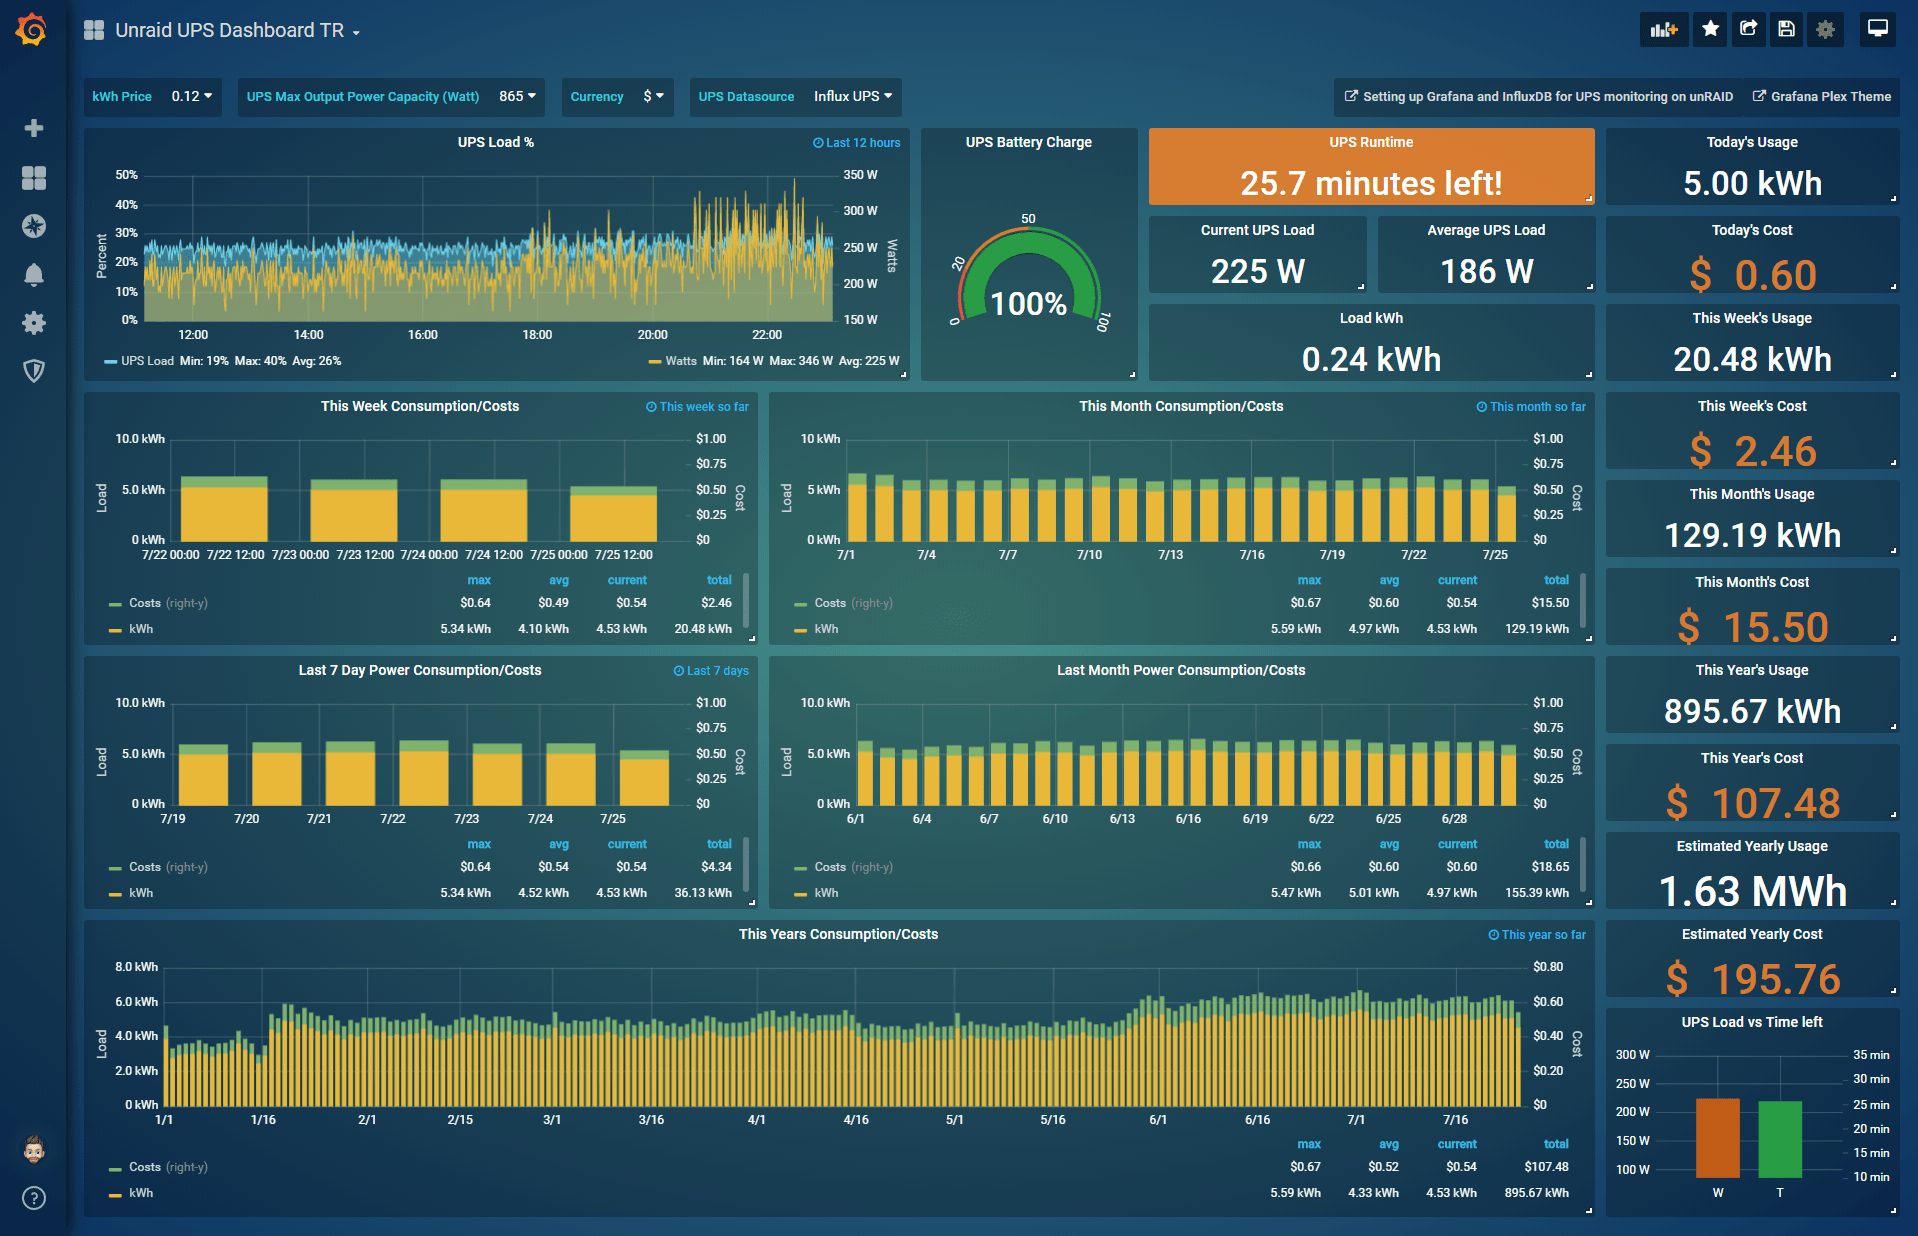Viewport: 1918px width, 1236px height.
Task: Open the Grafana Plex Theme link
Action: [1822, 97]
